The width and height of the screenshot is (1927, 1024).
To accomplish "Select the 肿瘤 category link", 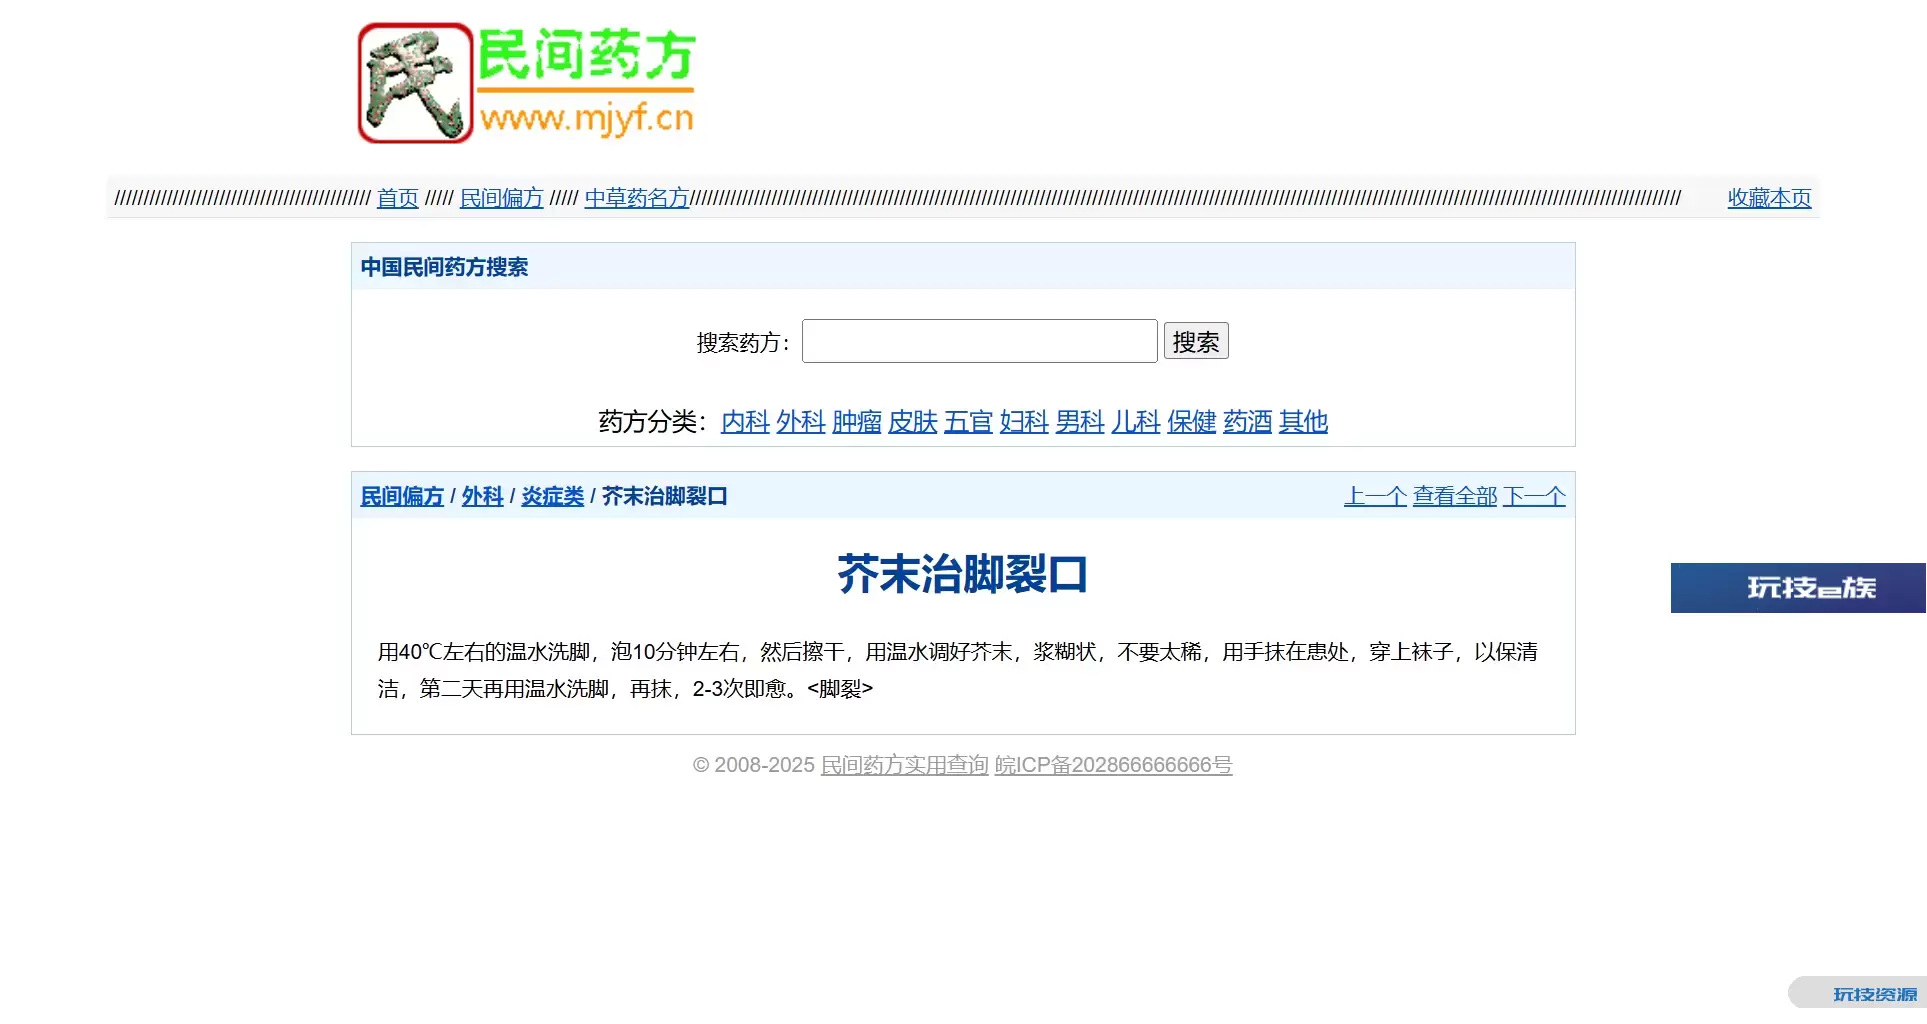I will [x=857, y=422].
